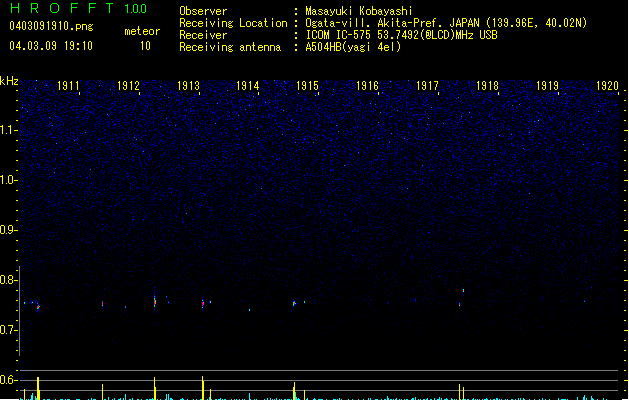Click the cyan dot echo below the 1914 label
Image resolution: width=629 pixels, height=400 pixels.
point(250,310)
